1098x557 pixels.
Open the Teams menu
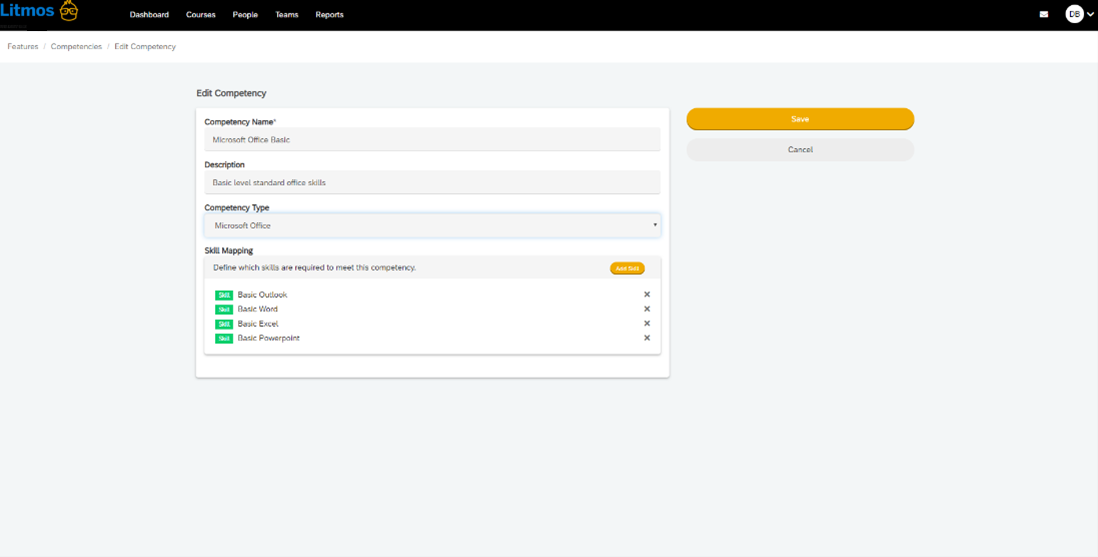click(x=286, y=15)
